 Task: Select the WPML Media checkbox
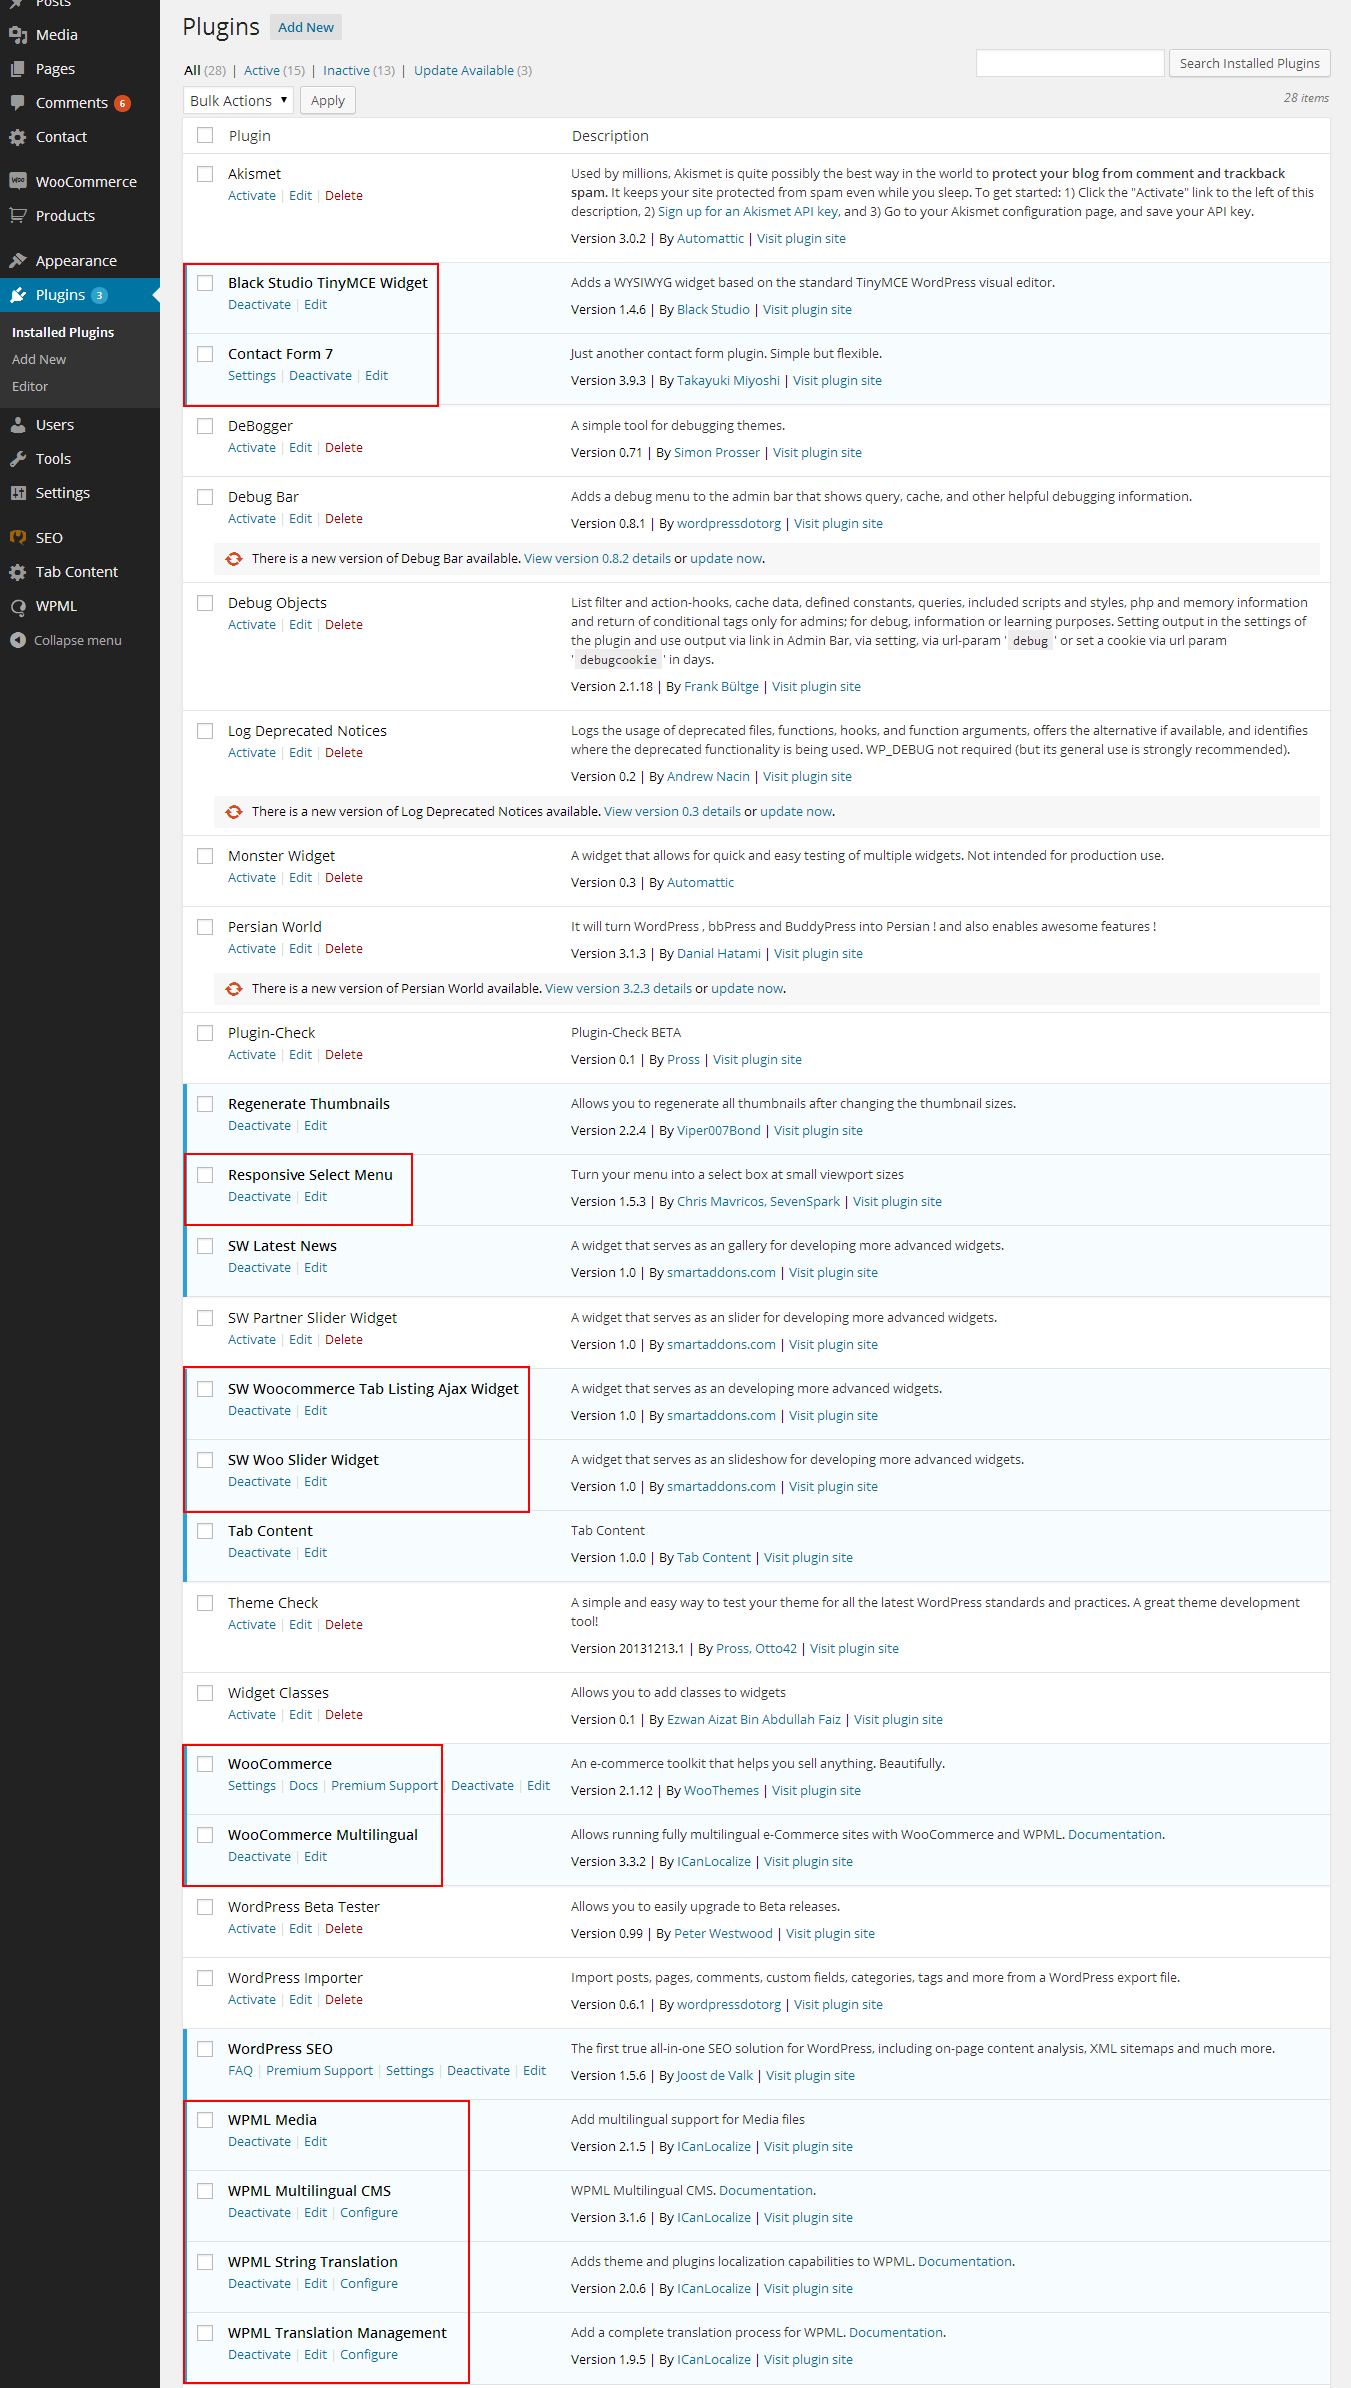coord(205,2120)
